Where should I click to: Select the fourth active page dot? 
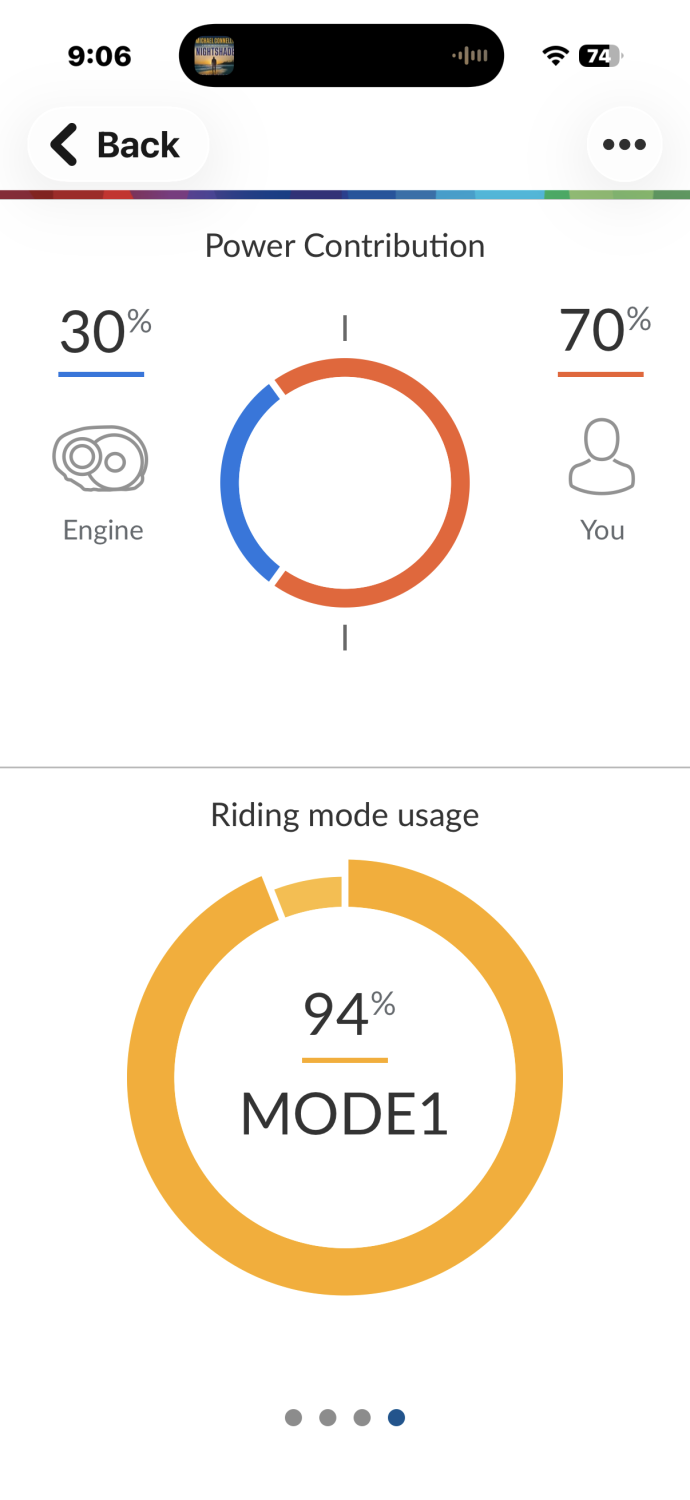396,1417
